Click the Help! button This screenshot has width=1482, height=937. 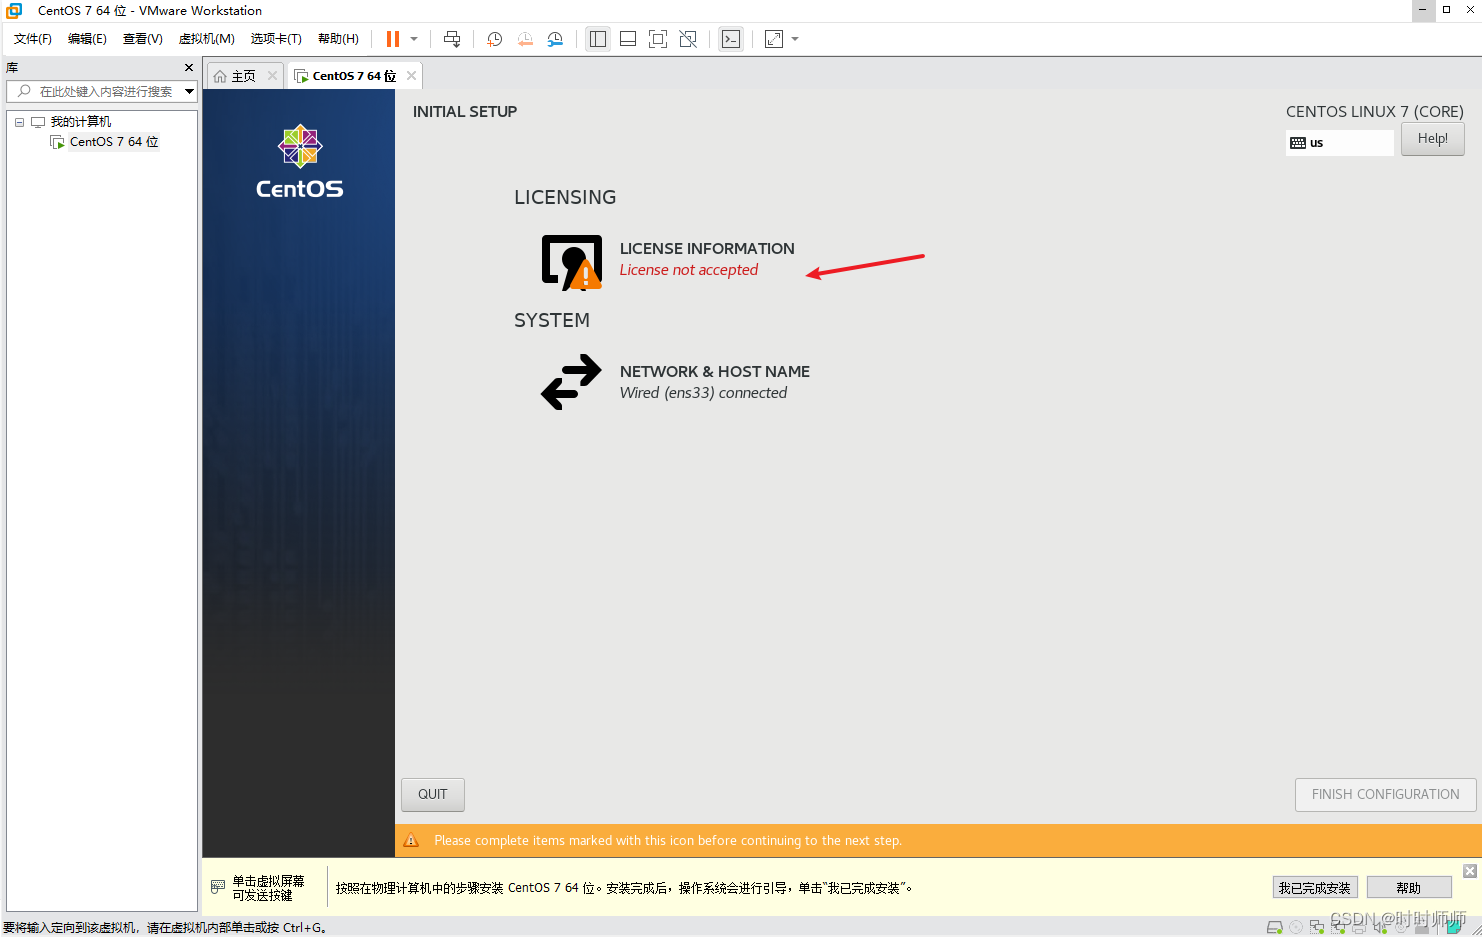[x=1433, y=139]
